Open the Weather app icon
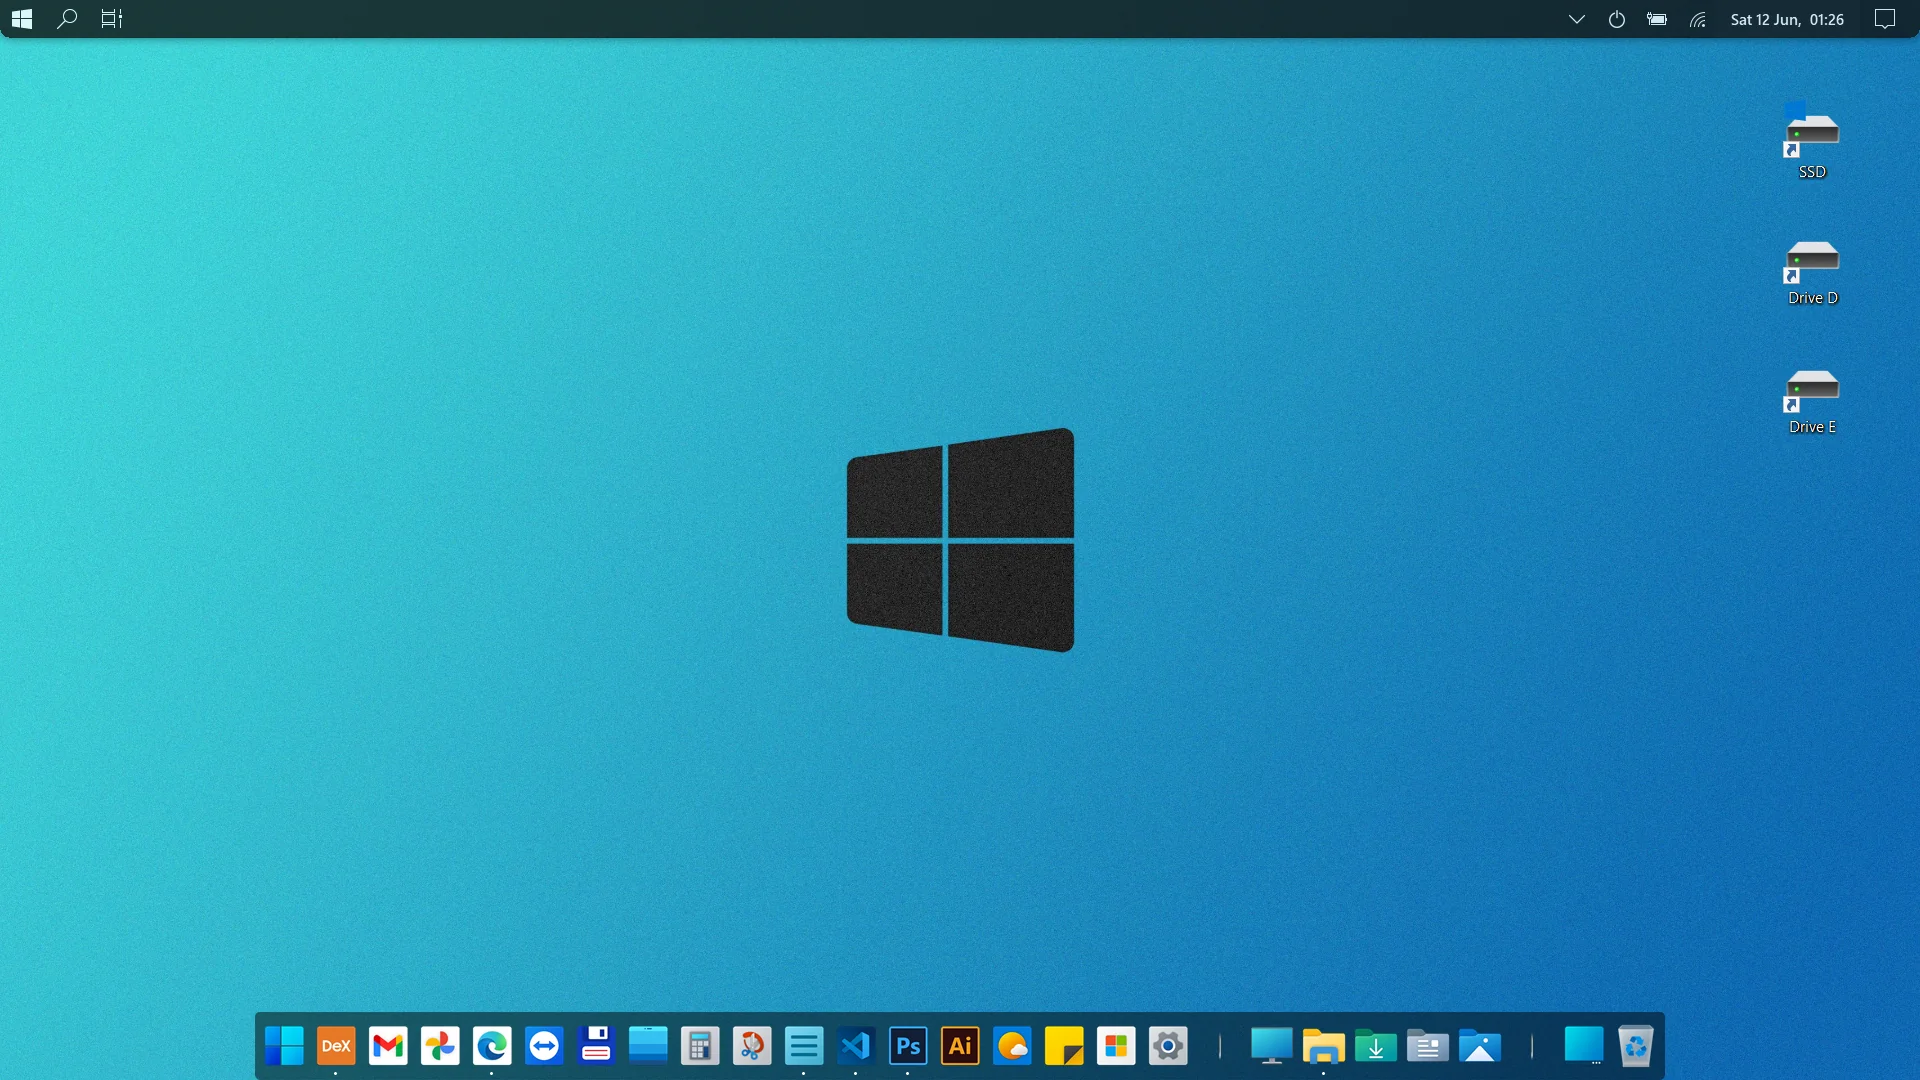1920x1080 pixels. pos(1012,1046)
